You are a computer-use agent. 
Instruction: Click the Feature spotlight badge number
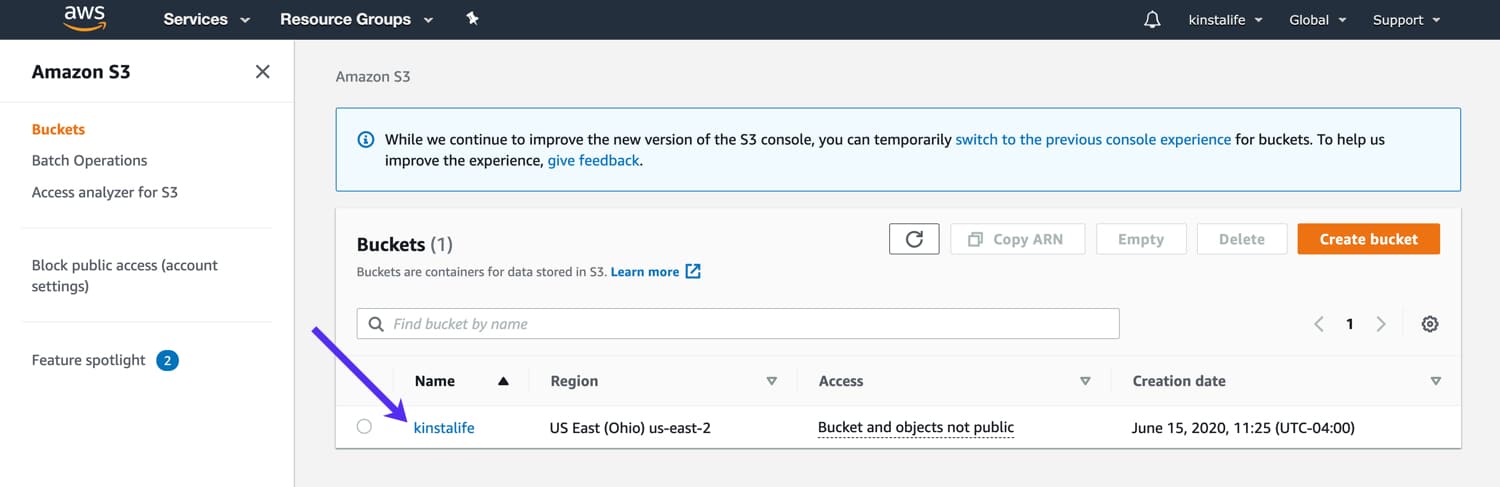coord(167,360)
